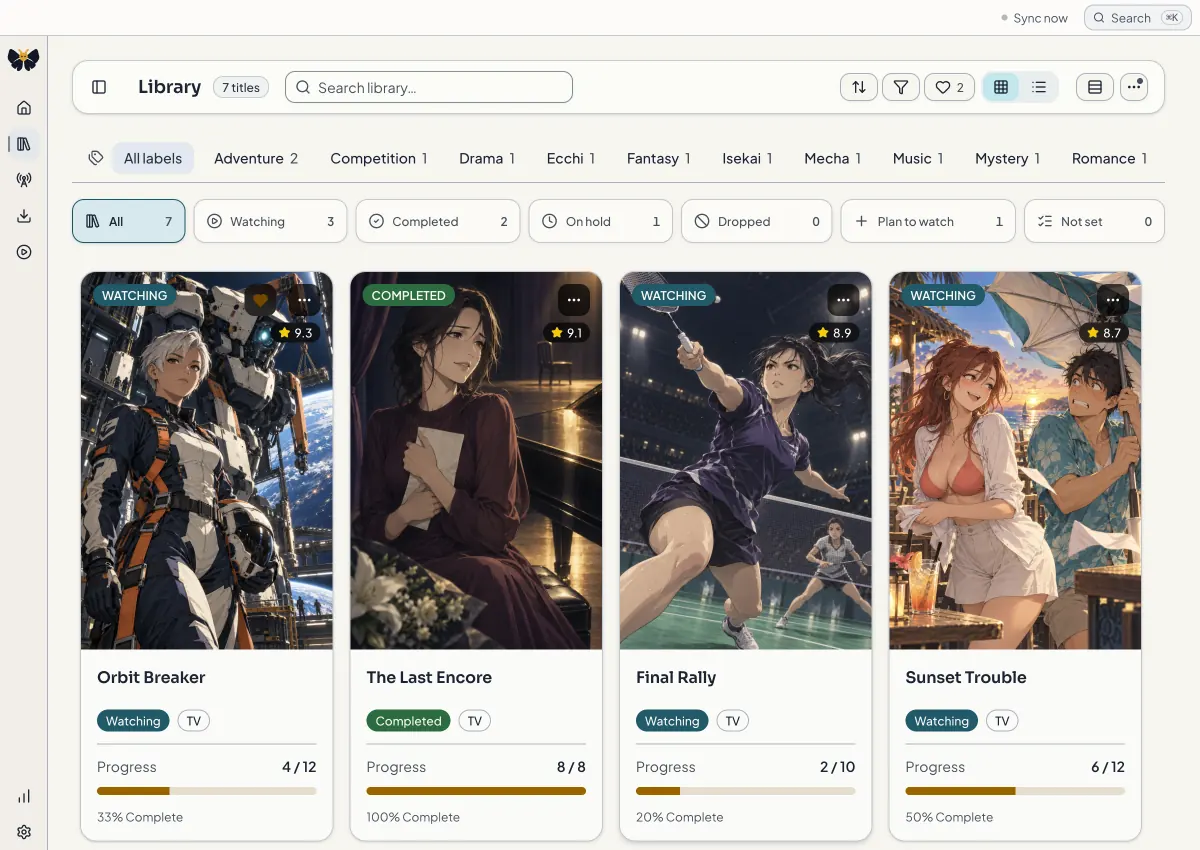The image size is (1200, 850).
Task: Open the broadcast sidebar icon
Action: point(24,180)
